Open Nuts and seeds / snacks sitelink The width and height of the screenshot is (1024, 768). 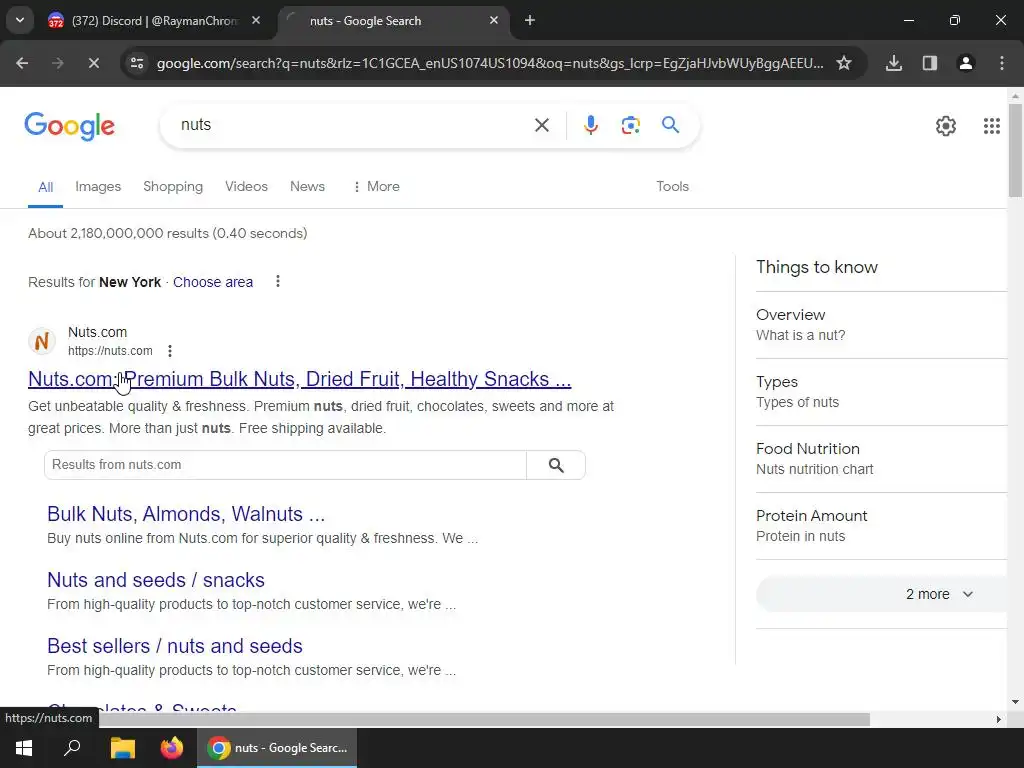(155, 580)
